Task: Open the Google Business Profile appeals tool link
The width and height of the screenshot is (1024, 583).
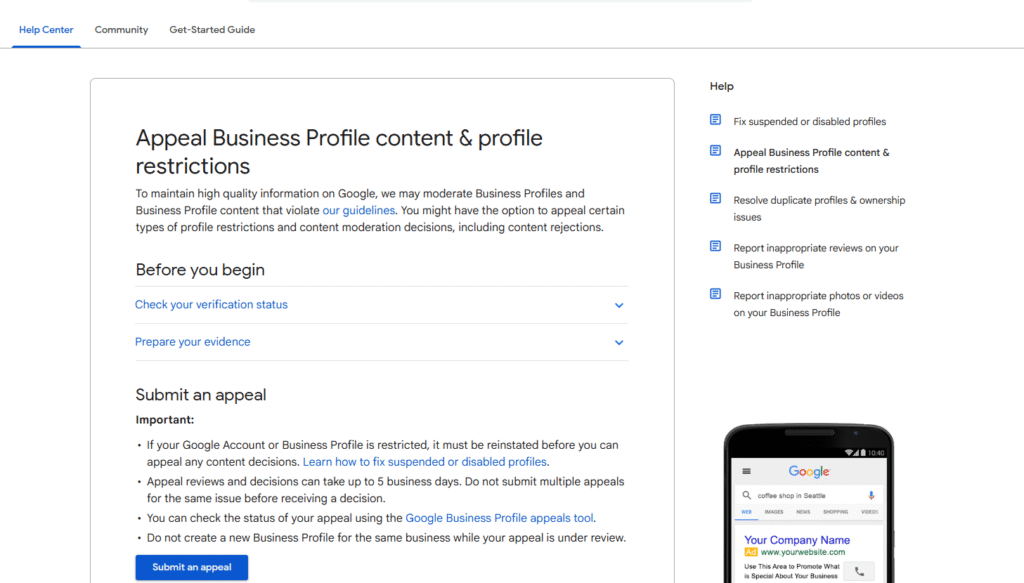Action: coord(499,518)
